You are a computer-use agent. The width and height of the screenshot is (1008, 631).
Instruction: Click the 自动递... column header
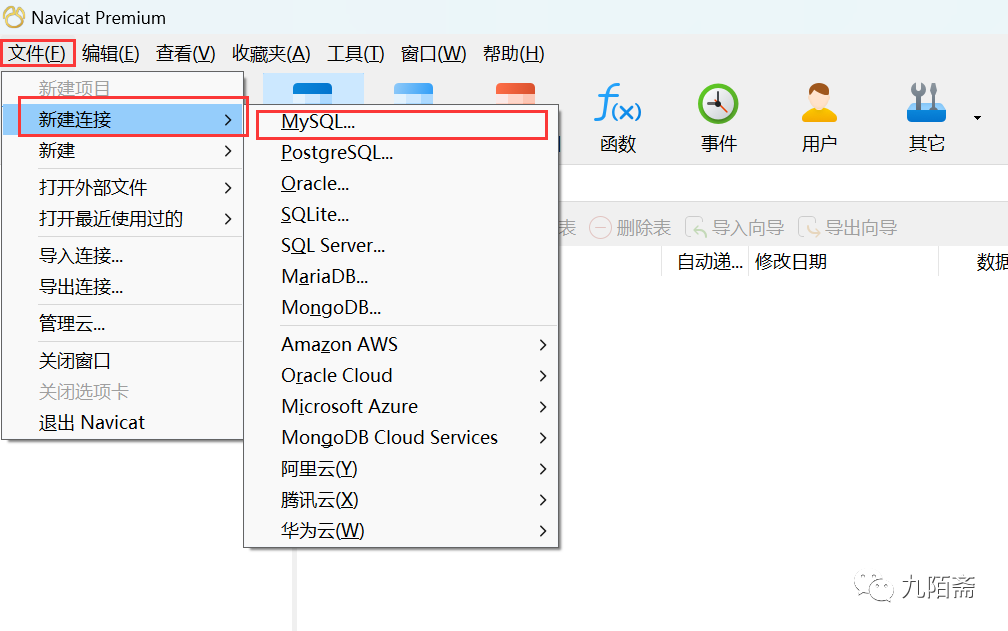click(x=705, y=262)
